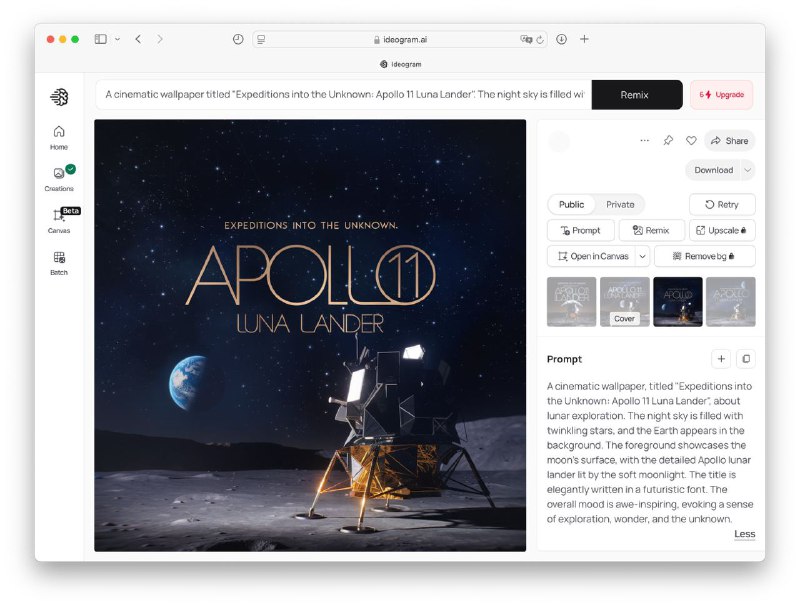
Task: Select the dark third image thumbnail
Action: point(677,302)
